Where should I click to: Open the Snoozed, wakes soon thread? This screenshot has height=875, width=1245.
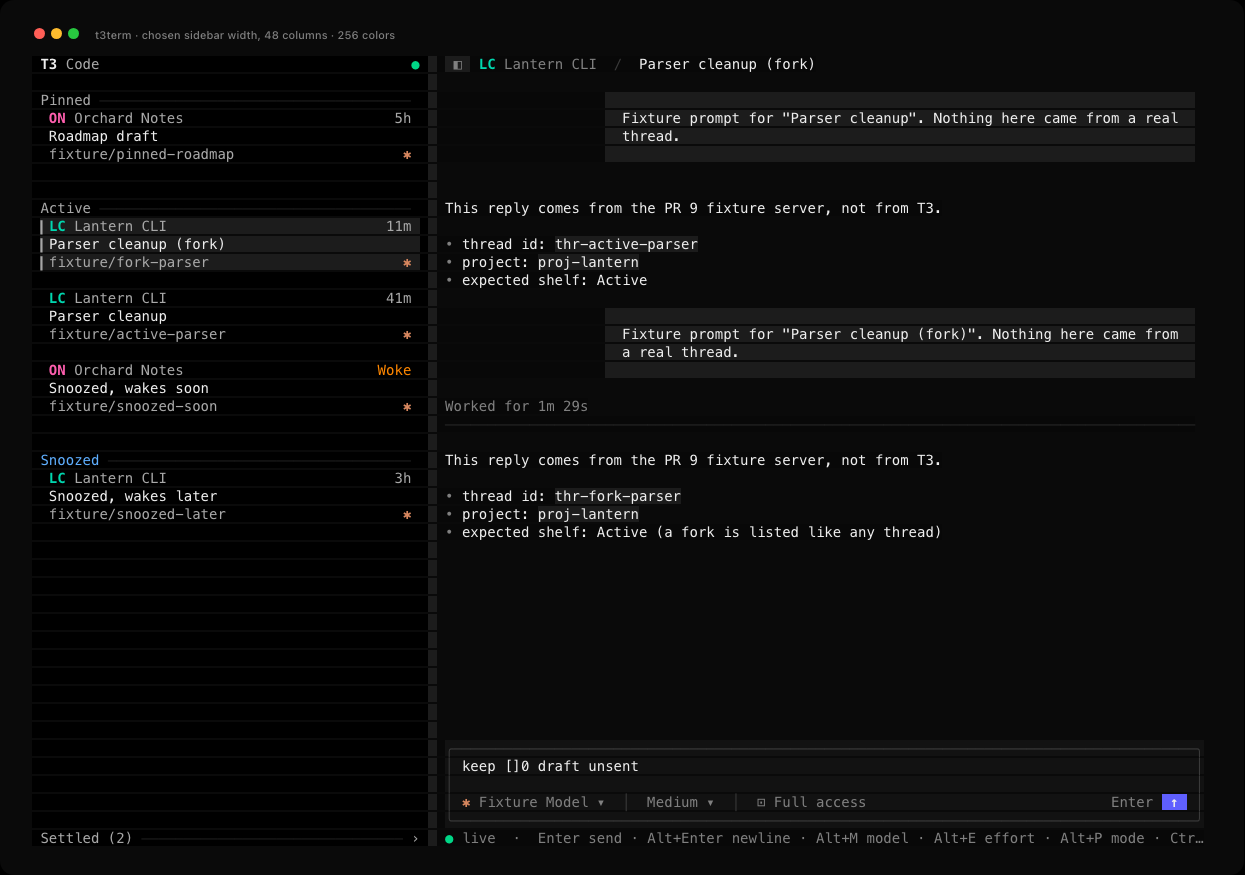tap(226, 388)
